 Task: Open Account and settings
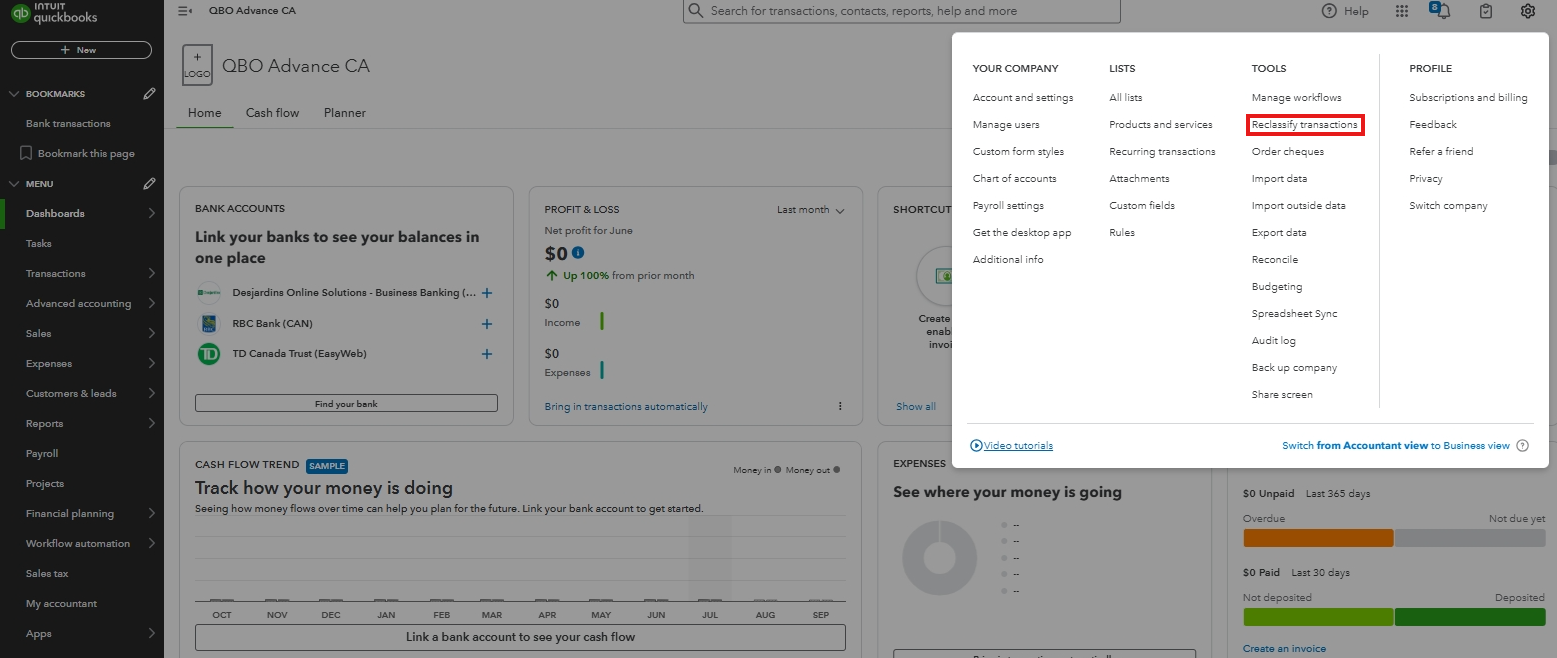1023,98
